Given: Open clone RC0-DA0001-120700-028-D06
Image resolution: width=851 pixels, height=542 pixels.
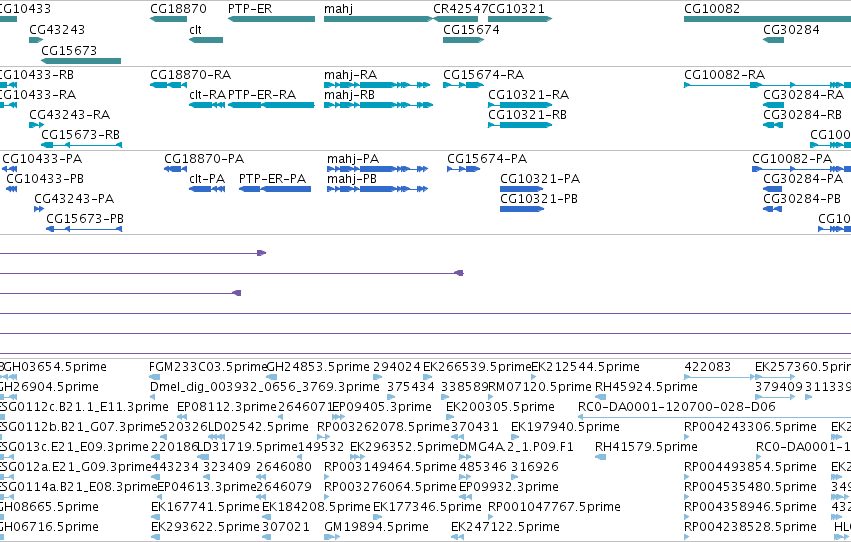Looking at the screenshot, I should point(714,417).
